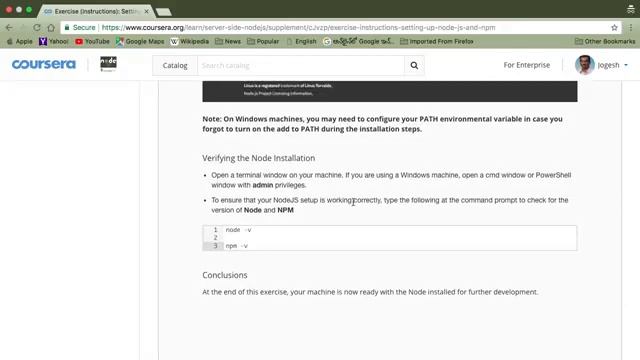This screenshot has width=640, height=360.
Task: Click the Chrome incognito-style icon at top right
Action: pos(631,9)
